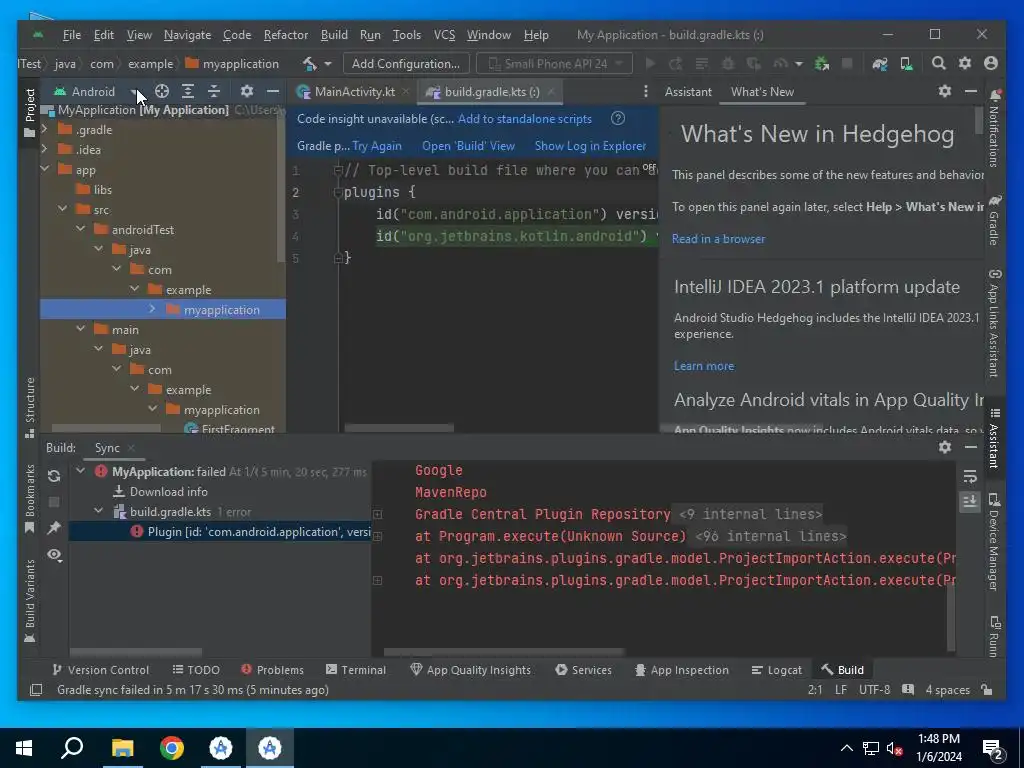1024x768 pixels.
Task: Click the Pin Tab icon in Build panel
Action: click(x=54, y=528)
